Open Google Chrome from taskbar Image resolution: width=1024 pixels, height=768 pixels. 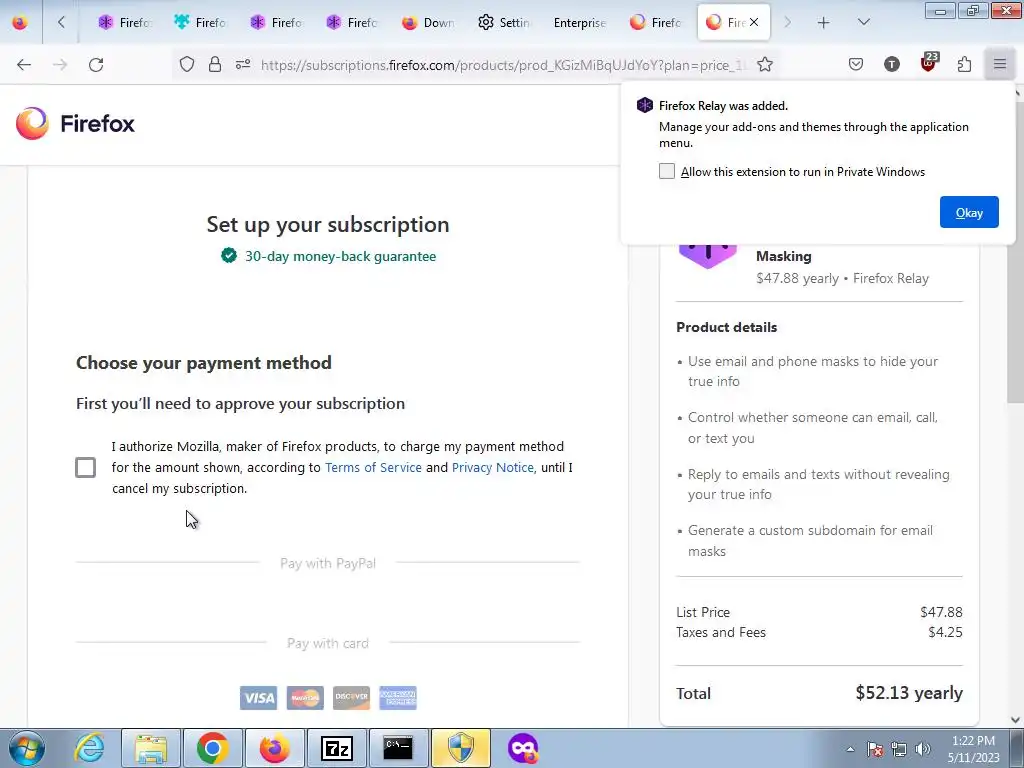tap(212, 748)
